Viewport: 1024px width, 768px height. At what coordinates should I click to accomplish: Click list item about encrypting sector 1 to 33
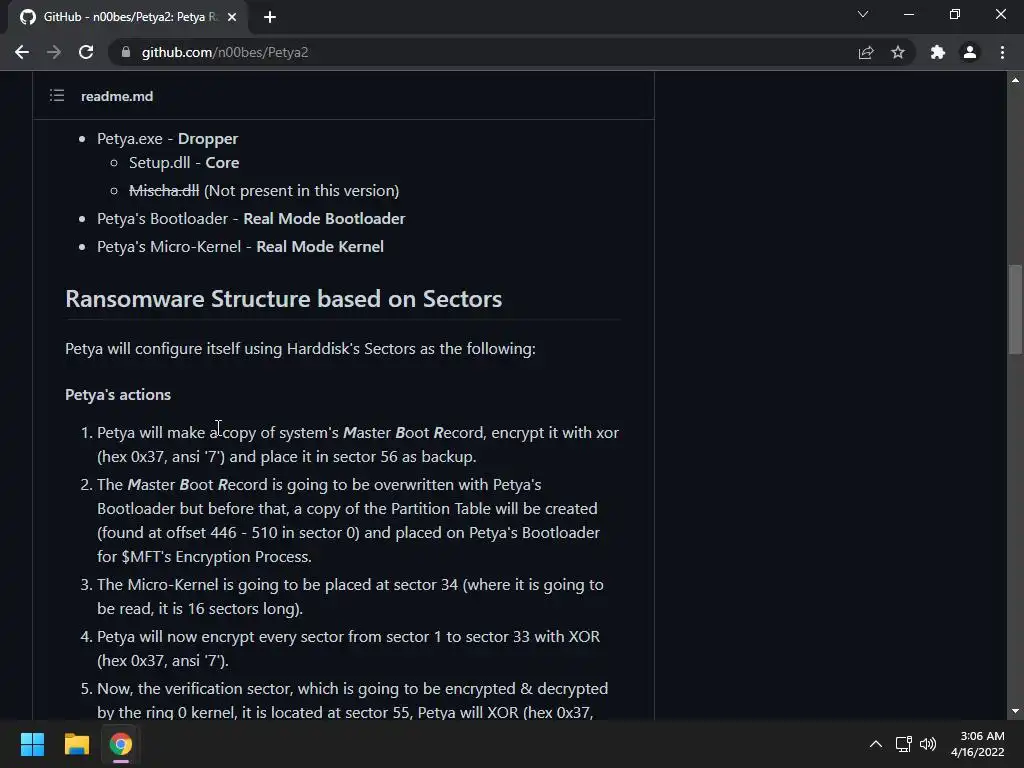click(x=349, y=648)
